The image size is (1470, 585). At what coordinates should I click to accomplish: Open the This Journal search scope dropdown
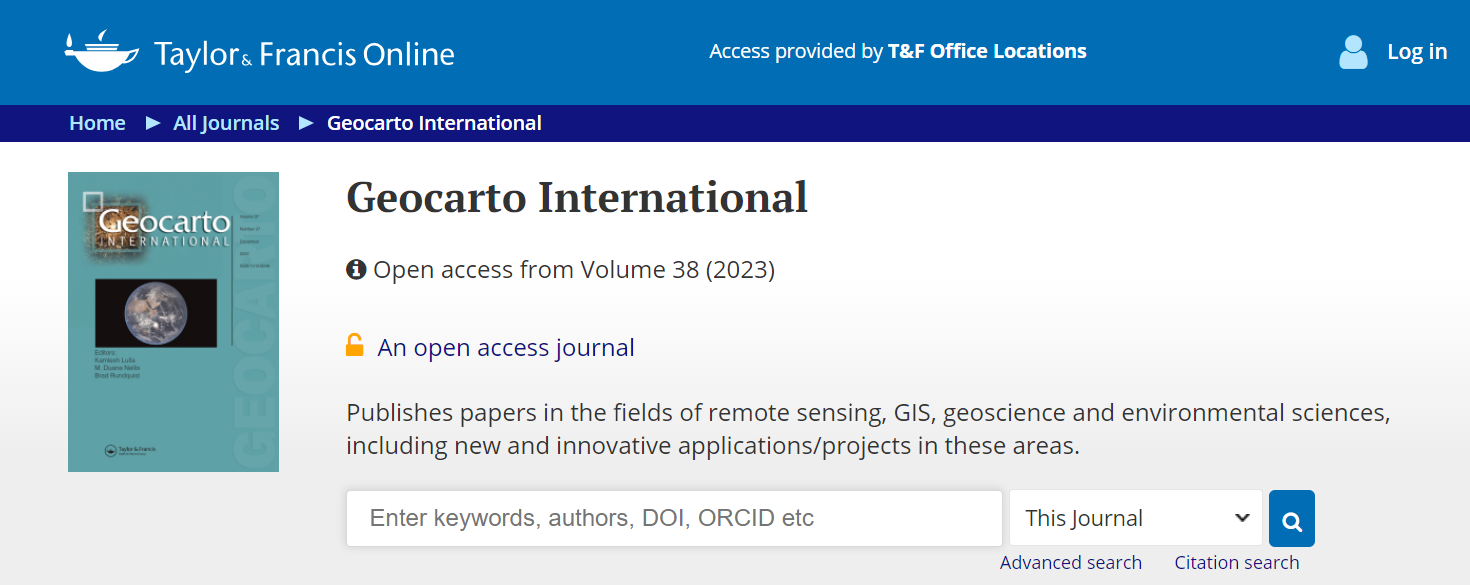[x=1135, y=518]
